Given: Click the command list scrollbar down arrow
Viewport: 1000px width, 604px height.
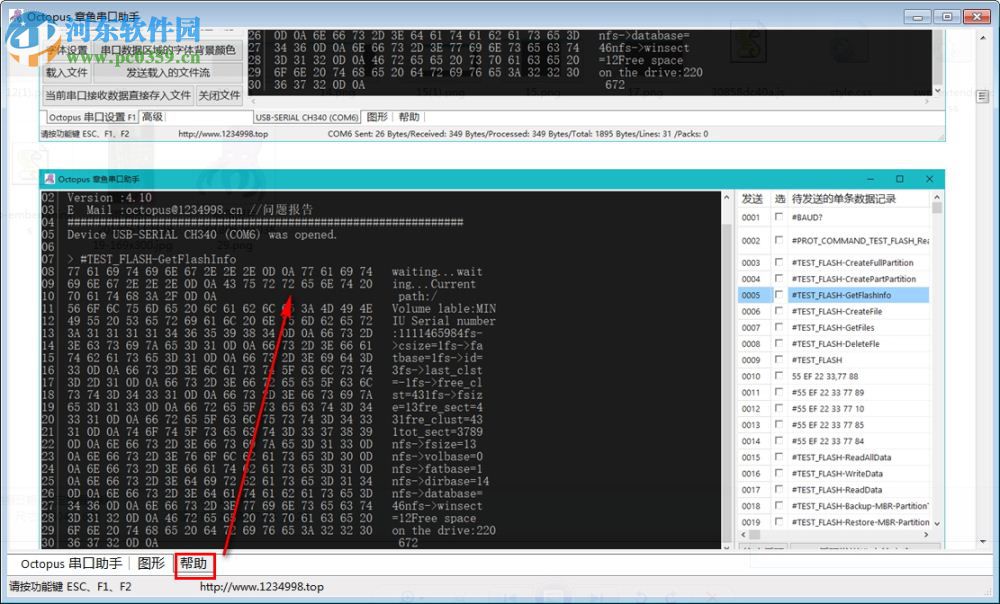Looking at the screenshot, I should pyautogui.click(x=937, y=524).
